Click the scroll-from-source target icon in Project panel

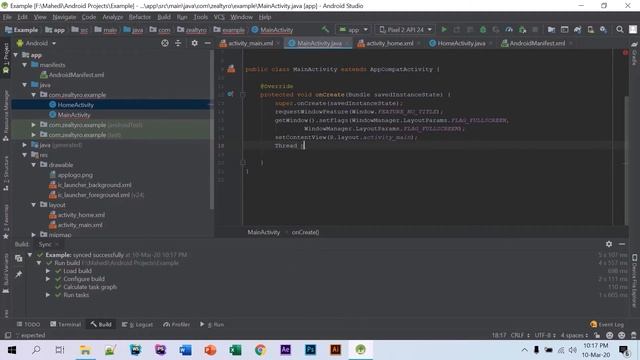click(x=164, y=43)
